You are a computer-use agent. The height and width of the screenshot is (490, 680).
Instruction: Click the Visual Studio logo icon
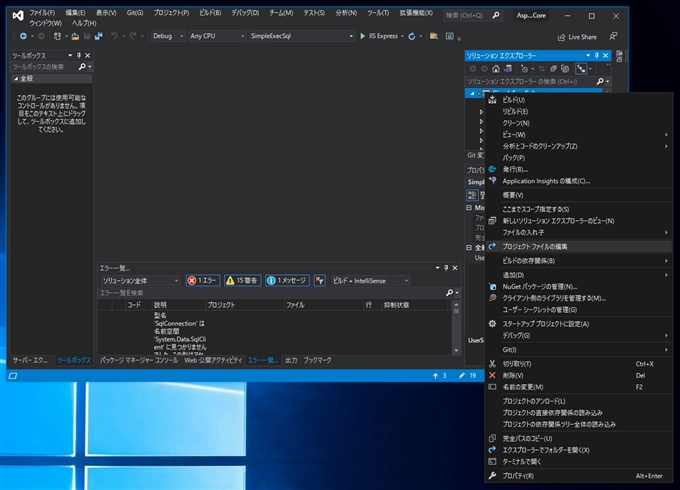pyautogui.click(x=18, y=16)
